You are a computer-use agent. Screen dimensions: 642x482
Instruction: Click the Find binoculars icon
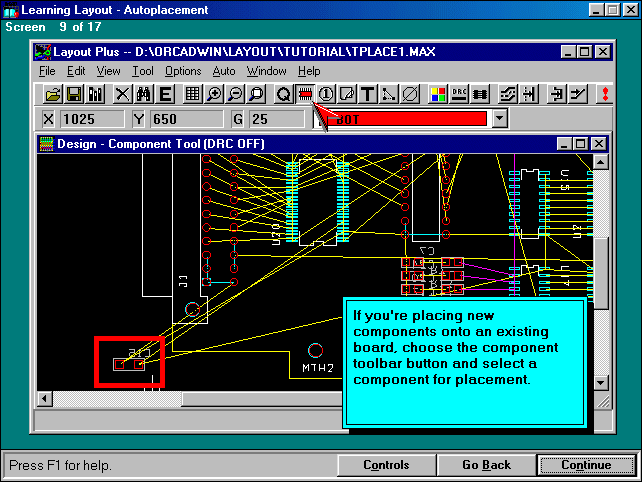click(143, 94)
